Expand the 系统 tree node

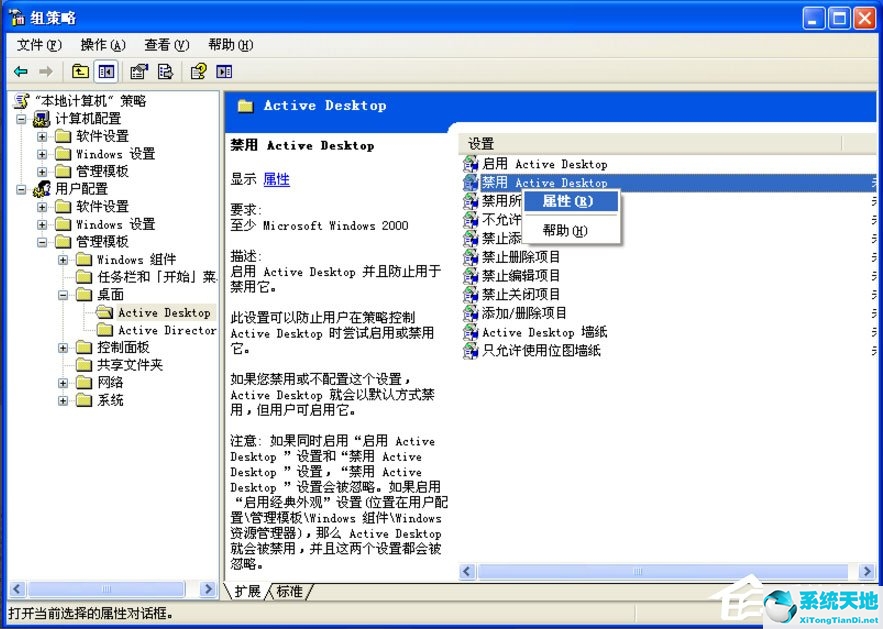click(x=62, y=398)
